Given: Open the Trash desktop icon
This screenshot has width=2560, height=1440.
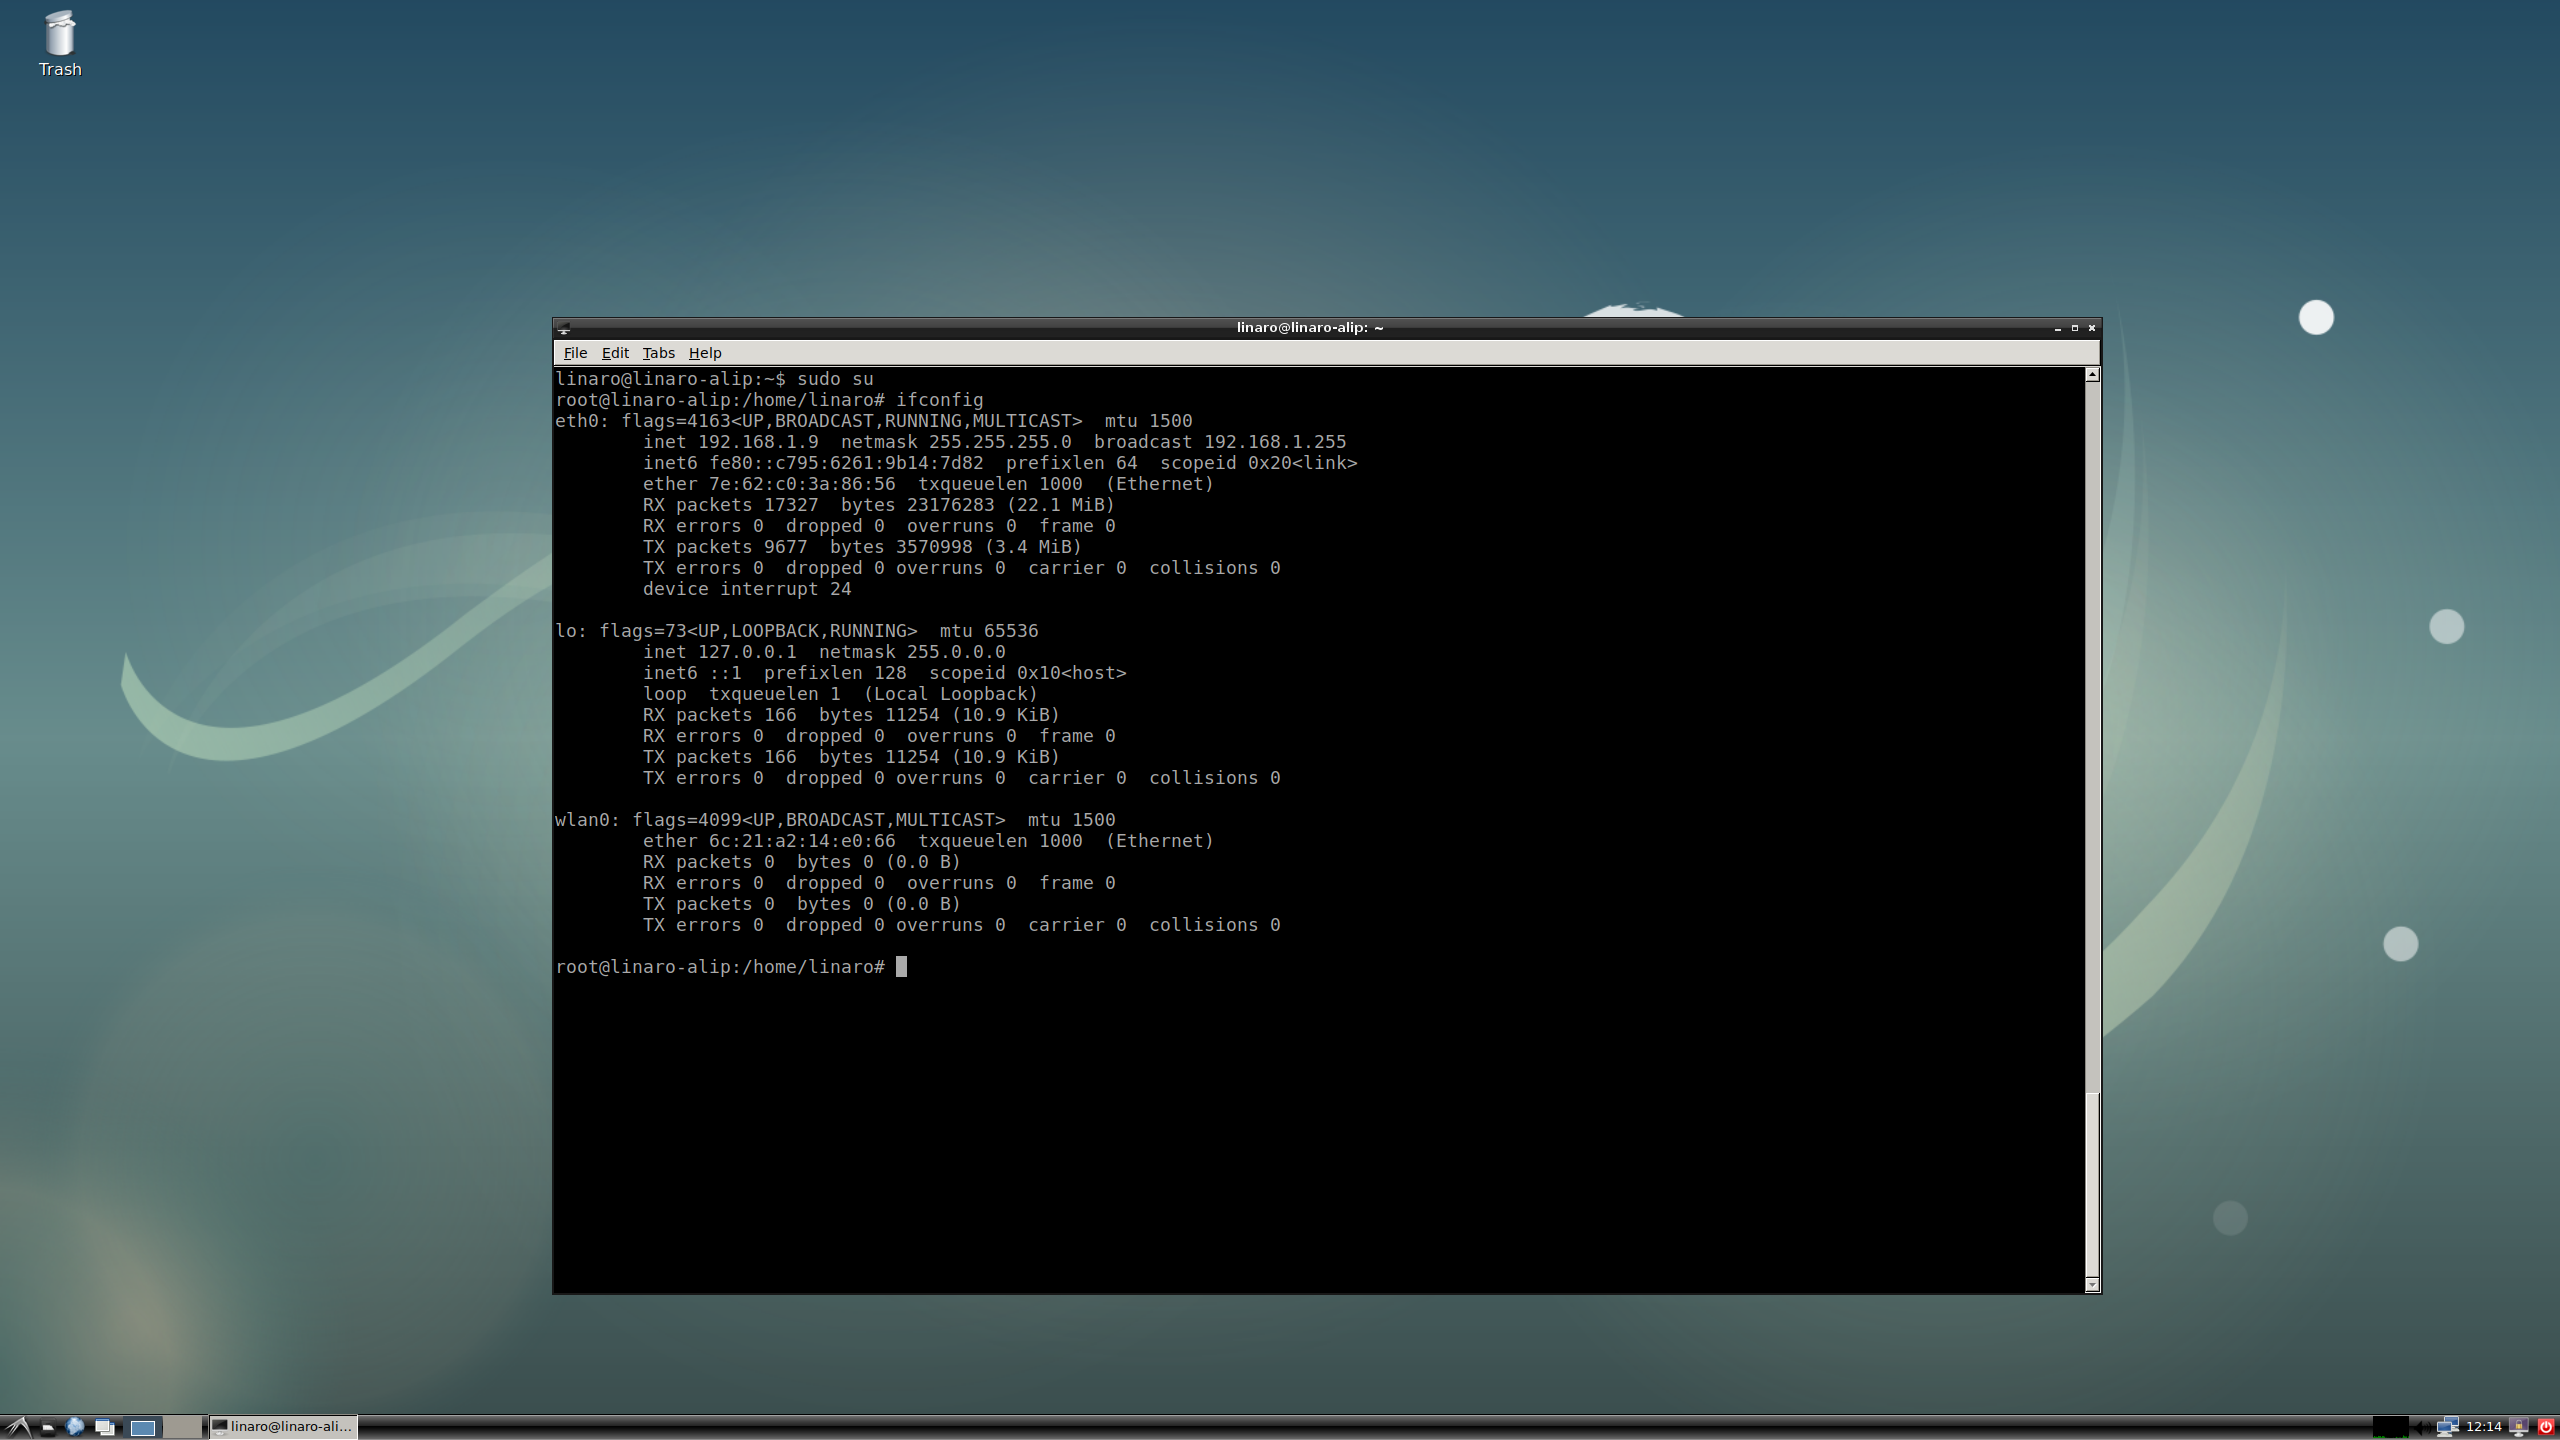Looking at the screenshot, I should coord(60,42).
